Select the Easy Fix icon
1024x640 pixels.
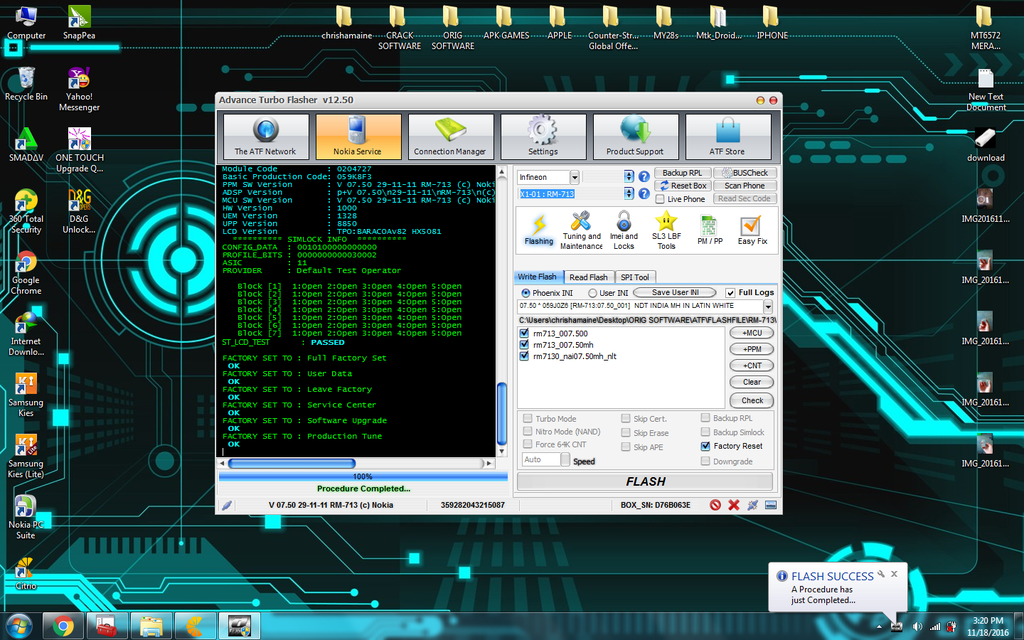coord(752,230)
